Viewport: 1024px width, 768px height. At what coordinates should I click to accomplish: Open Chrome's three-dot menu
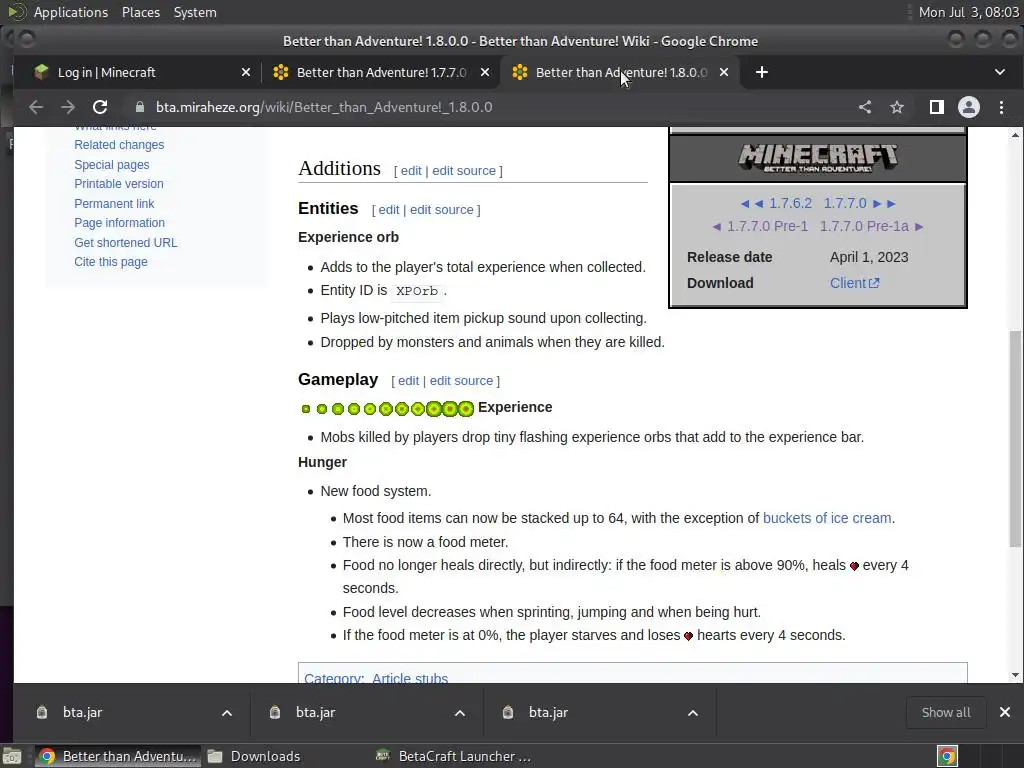tap(1001, 107)
